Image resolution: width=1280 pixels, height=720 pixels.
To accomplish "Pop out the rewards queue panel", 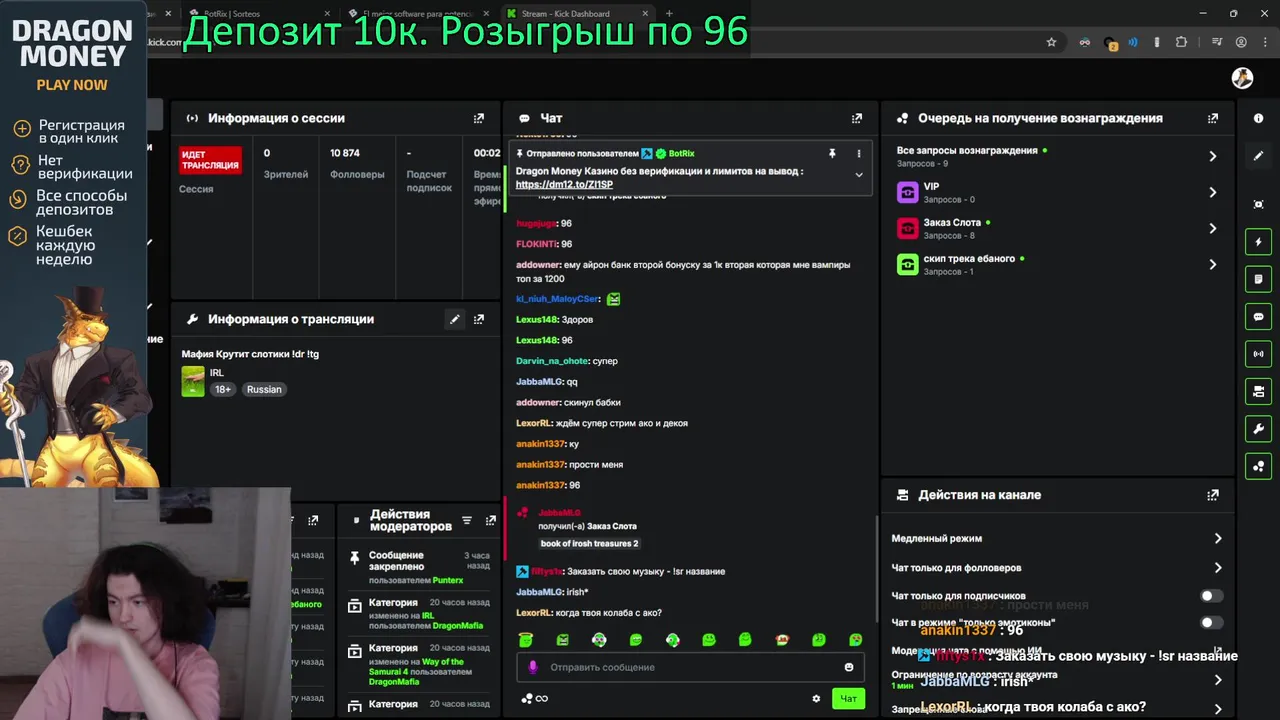I will [x=1213, y=118].
